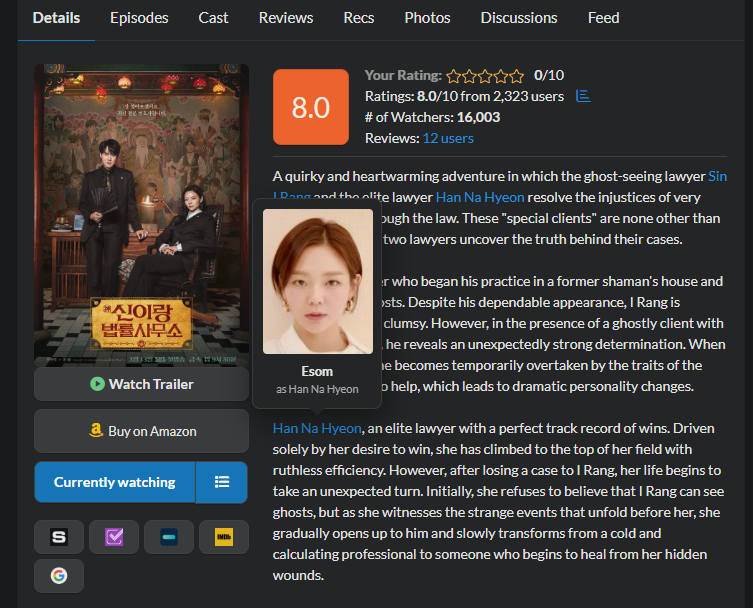Open the Photos tab
The image size is (753, 608).
click(x=427, y=18)
